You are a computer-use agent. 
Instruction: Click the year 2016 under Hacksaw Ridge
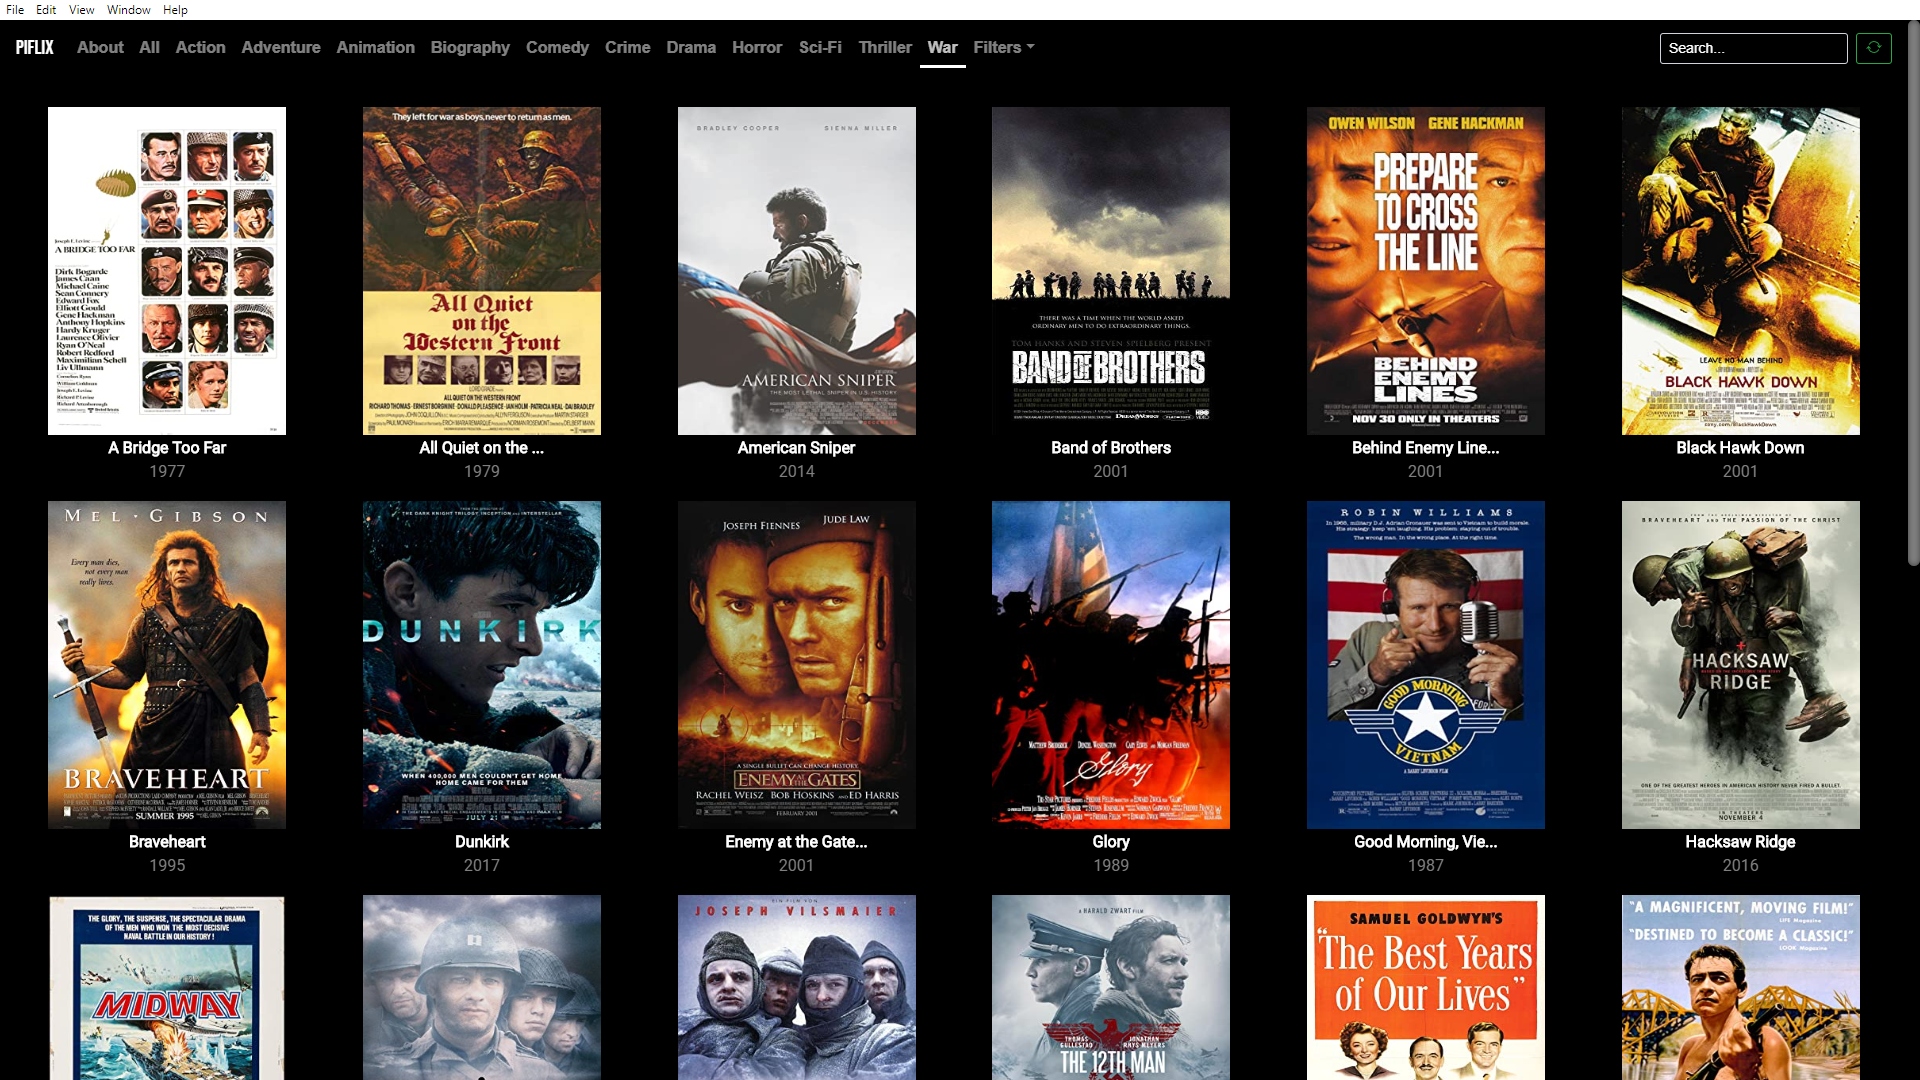(1740, 865)
